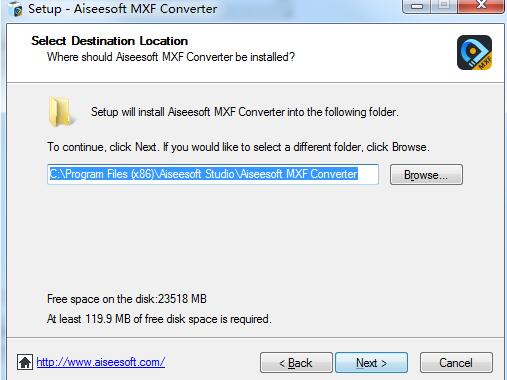Viewport: 507px width, 380px height.
Task: Click the 'Setup will install' description line
Action: [x=245, y=112]
